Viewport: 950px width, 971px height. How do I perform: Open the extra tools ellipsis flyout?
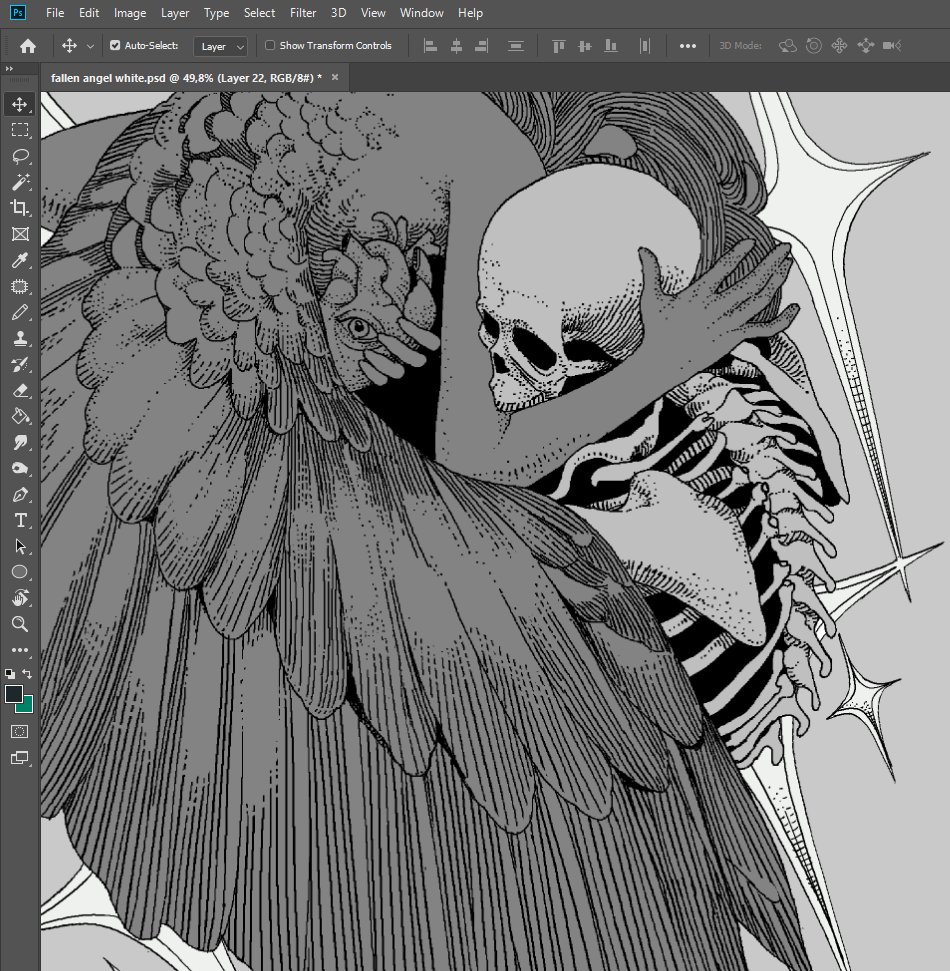tap(21, 649)
